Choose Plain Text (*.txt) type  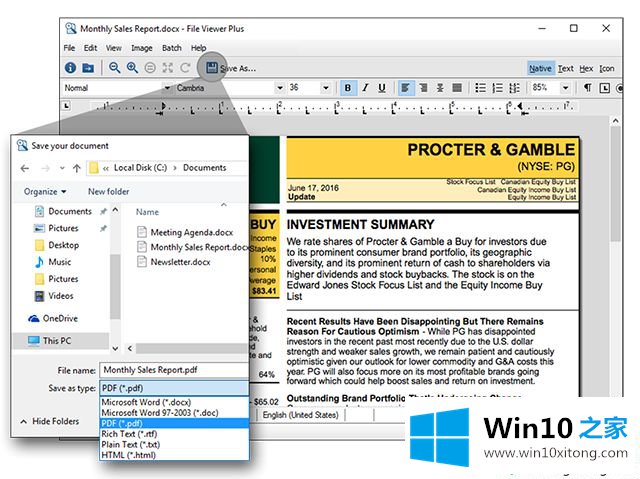[x=174, y=444]
